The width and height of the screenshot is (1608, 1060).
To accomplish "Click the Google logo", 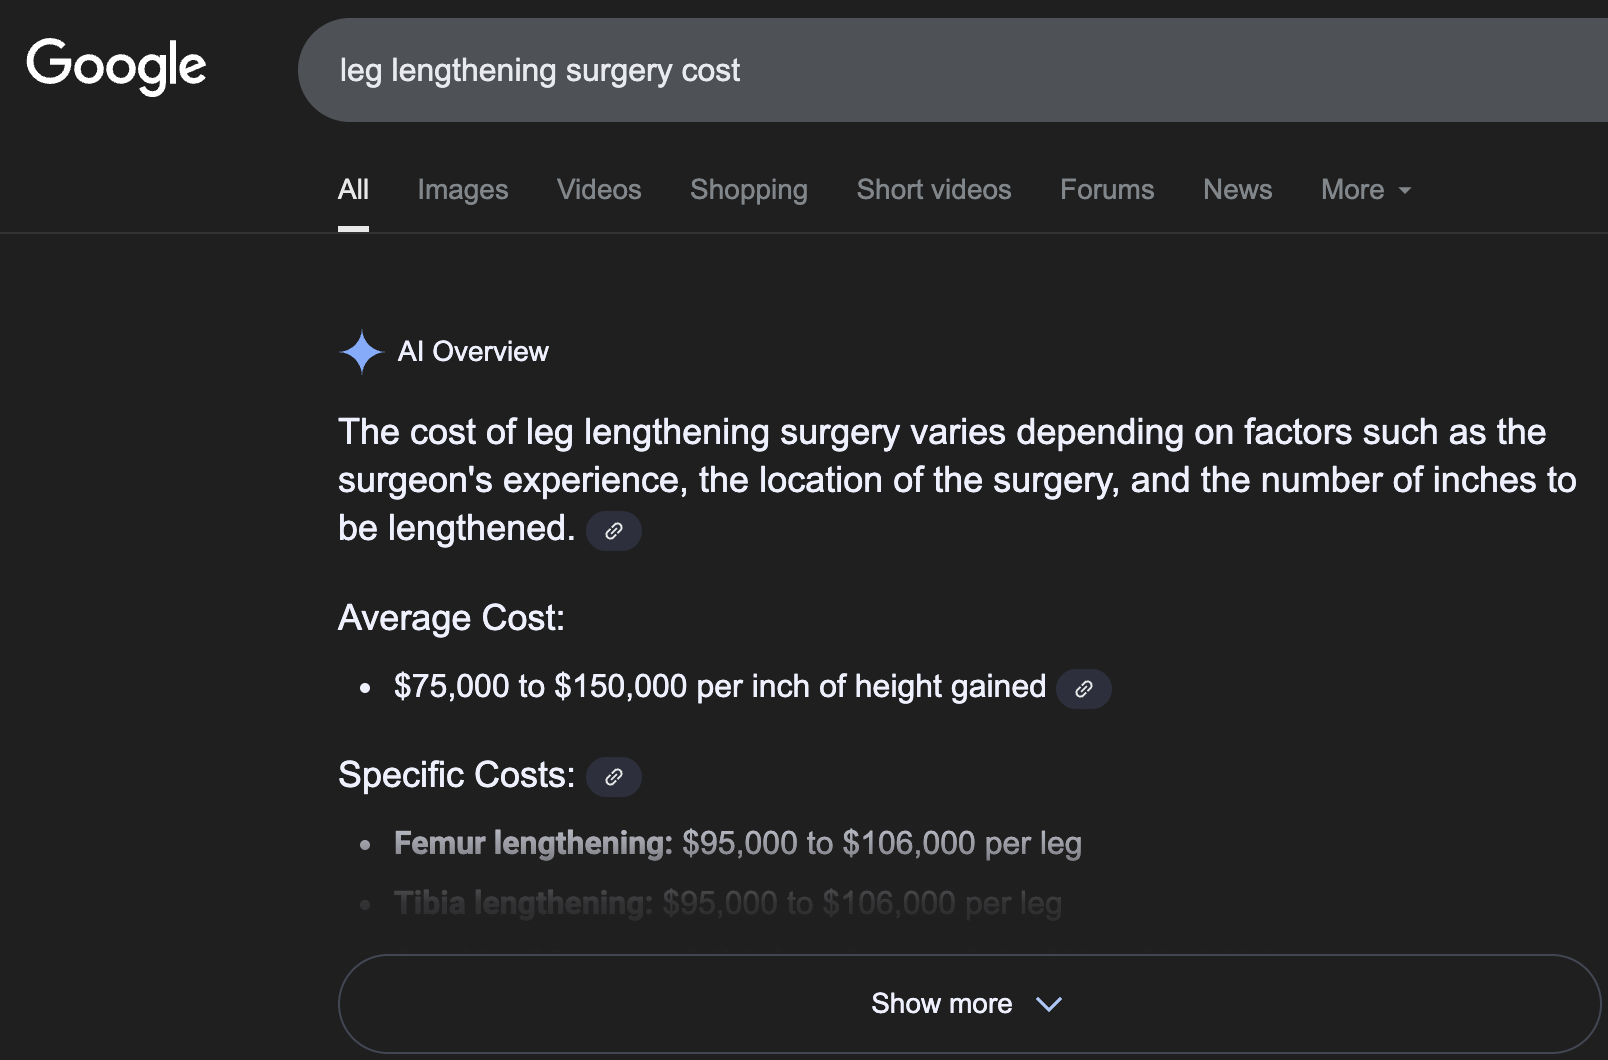I will coord(116,66).
